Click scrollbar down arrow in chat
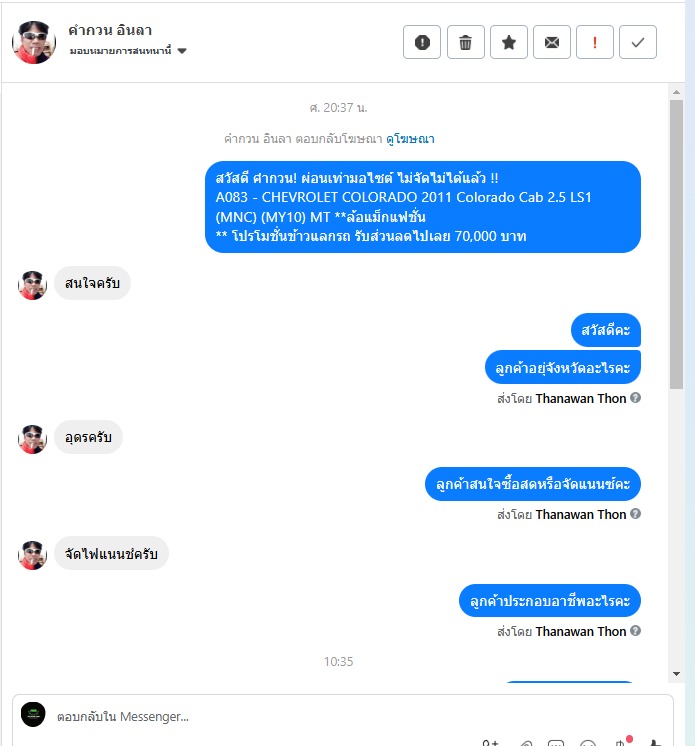This screenshot has height=746, width=695. [x=676, y=674]
